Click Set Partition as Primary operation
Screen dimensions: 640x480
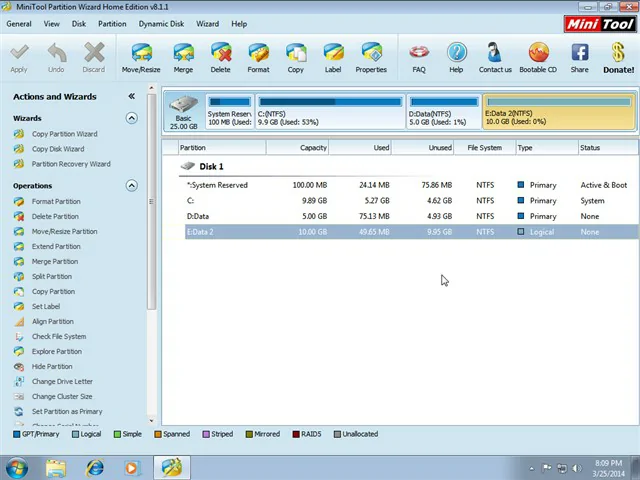[66, 411]
